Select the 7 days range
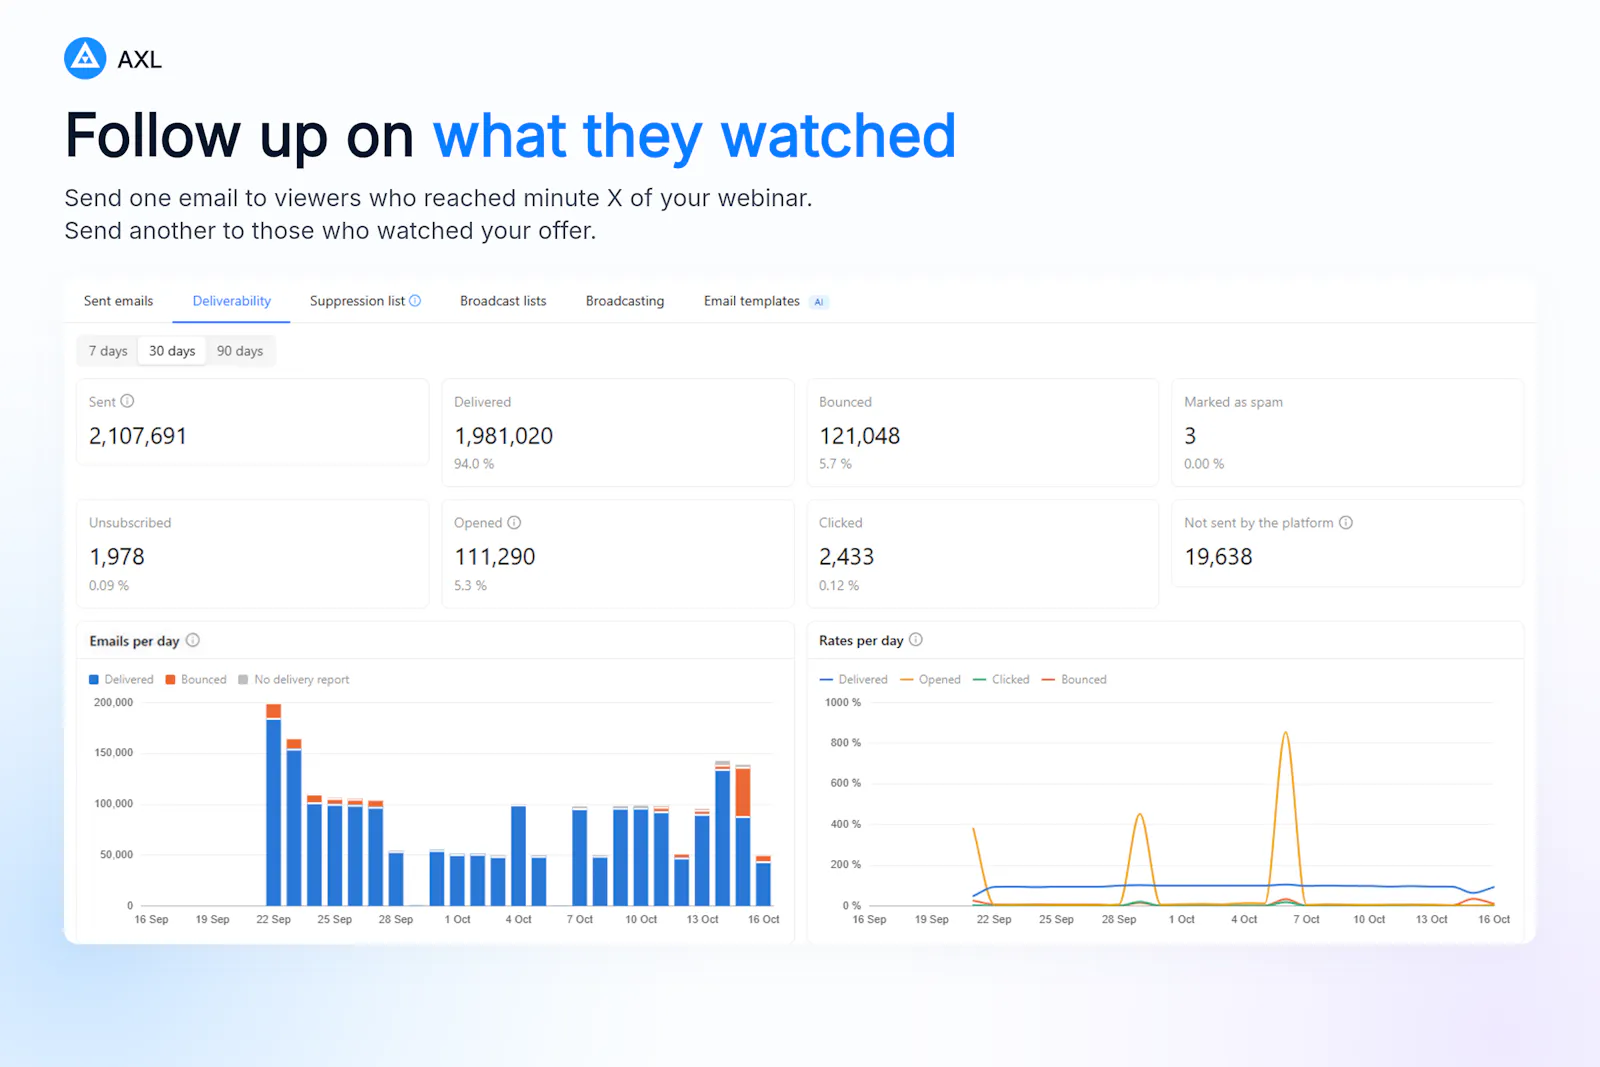Screen dimensions: 1600x1067 click(x=108, y=351)
